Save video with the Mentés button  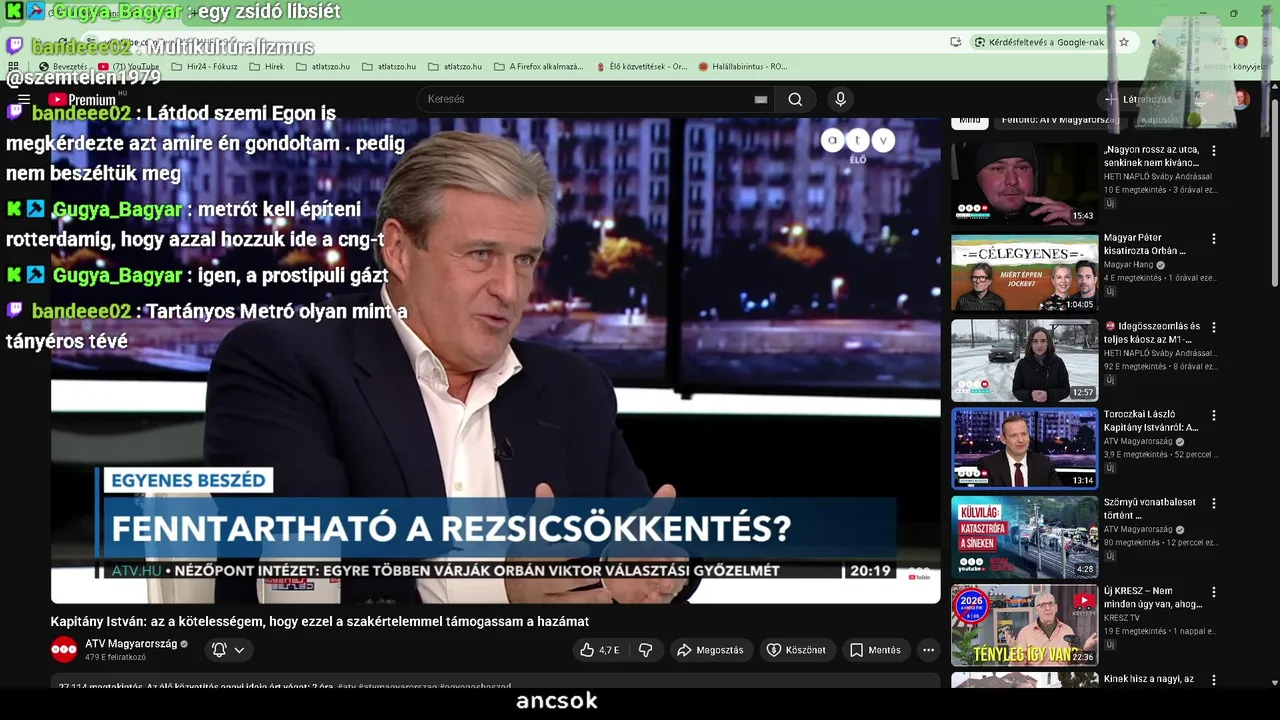[875, 650]
